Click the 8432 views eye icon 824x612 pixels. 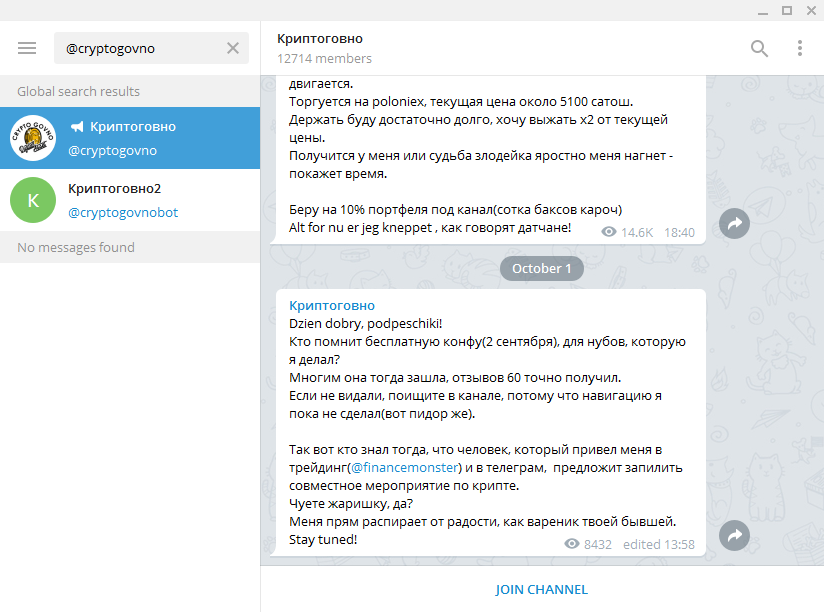[x=572, y=544]
